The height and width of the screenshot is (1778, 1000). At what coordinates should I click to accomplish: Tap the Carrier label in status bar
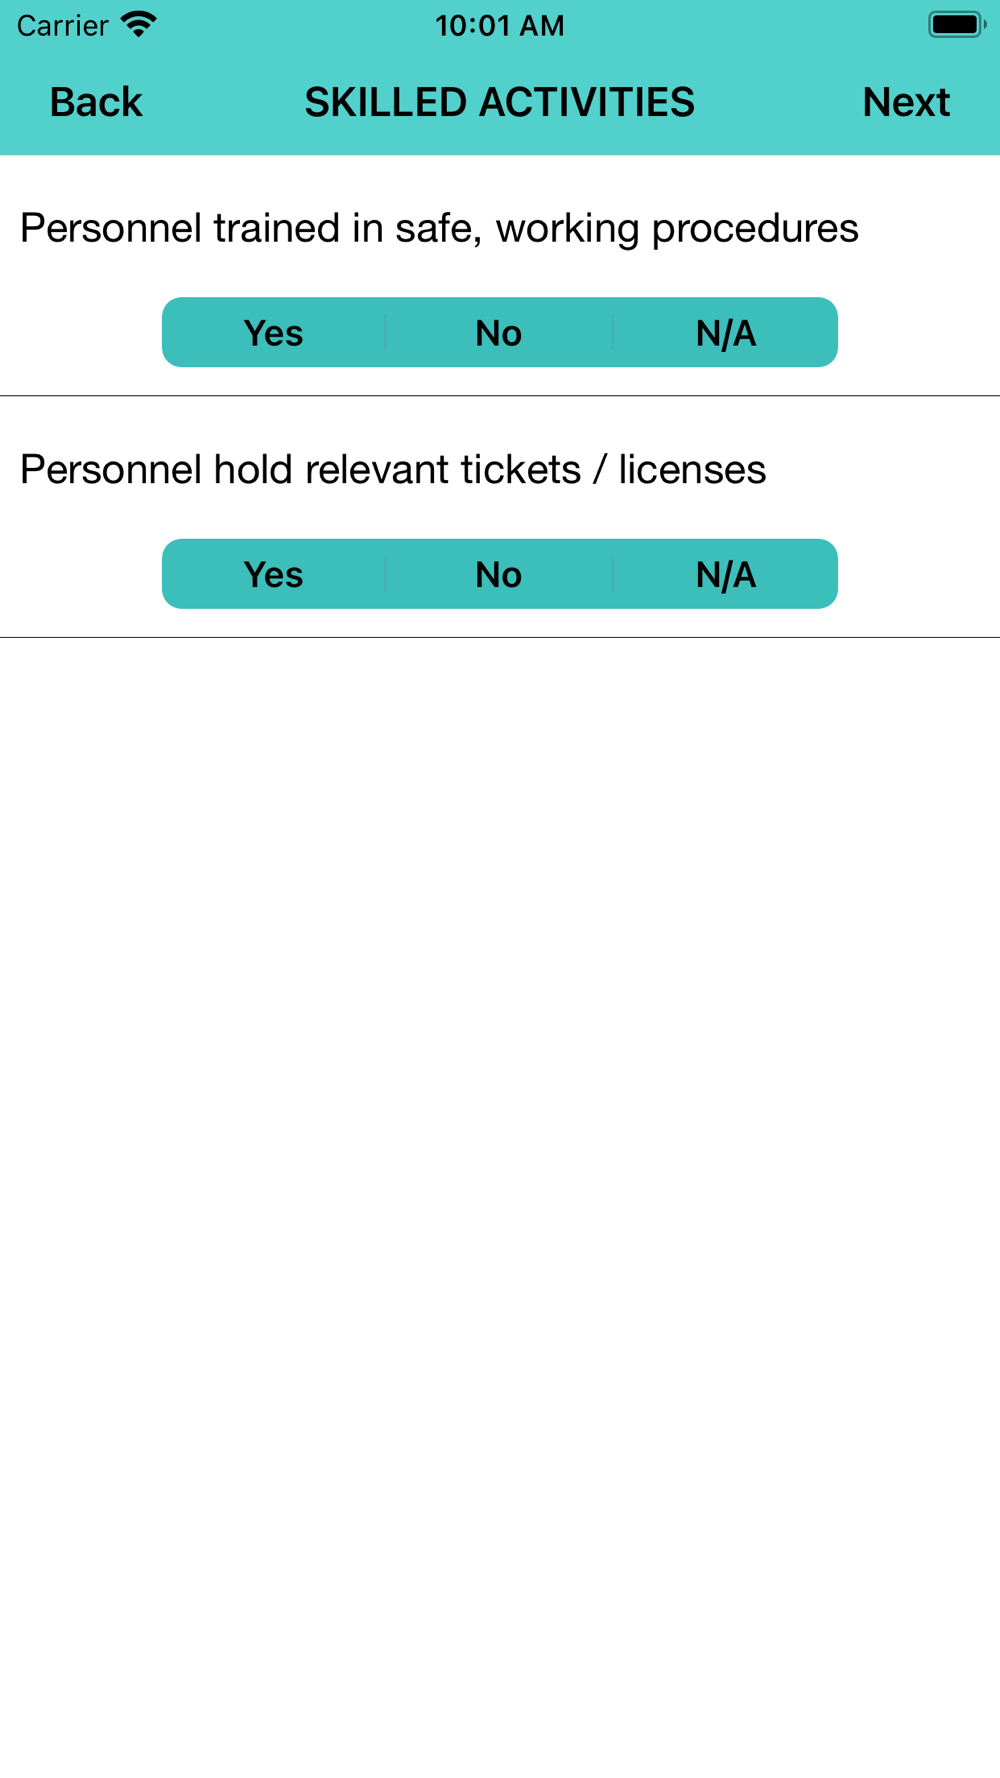(62, 25)
